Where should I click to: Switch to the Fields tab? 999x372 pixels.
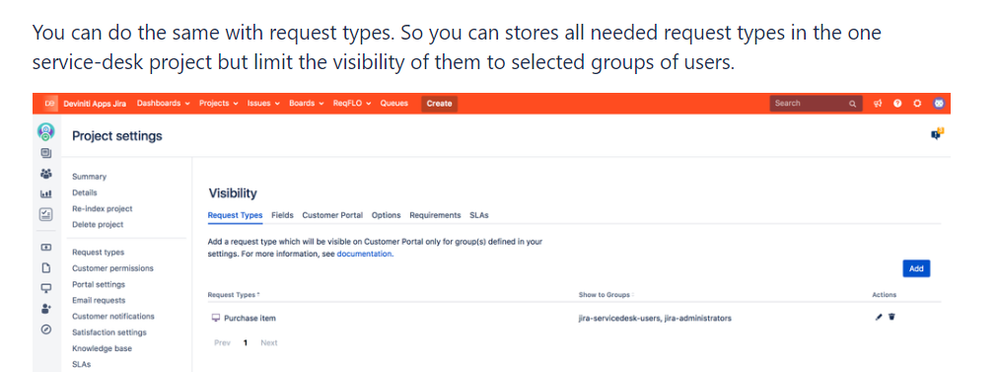coord(282,215)
